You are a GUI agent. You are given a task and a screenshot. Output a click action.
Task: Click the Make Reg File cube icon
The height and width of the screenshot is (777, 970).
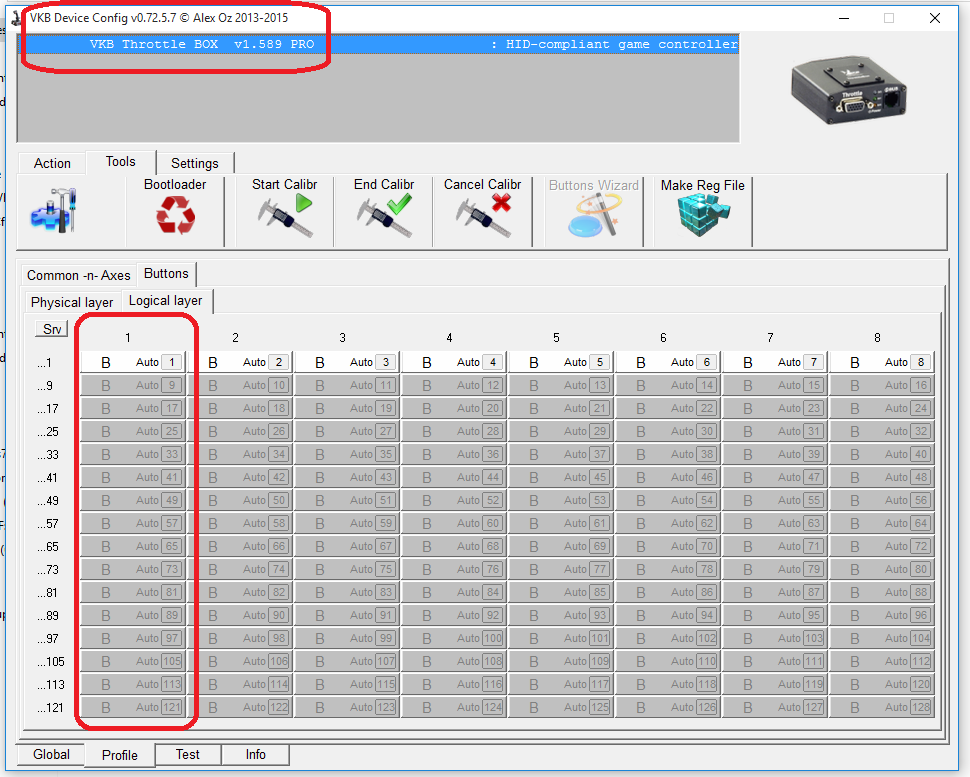click(703, 215)
